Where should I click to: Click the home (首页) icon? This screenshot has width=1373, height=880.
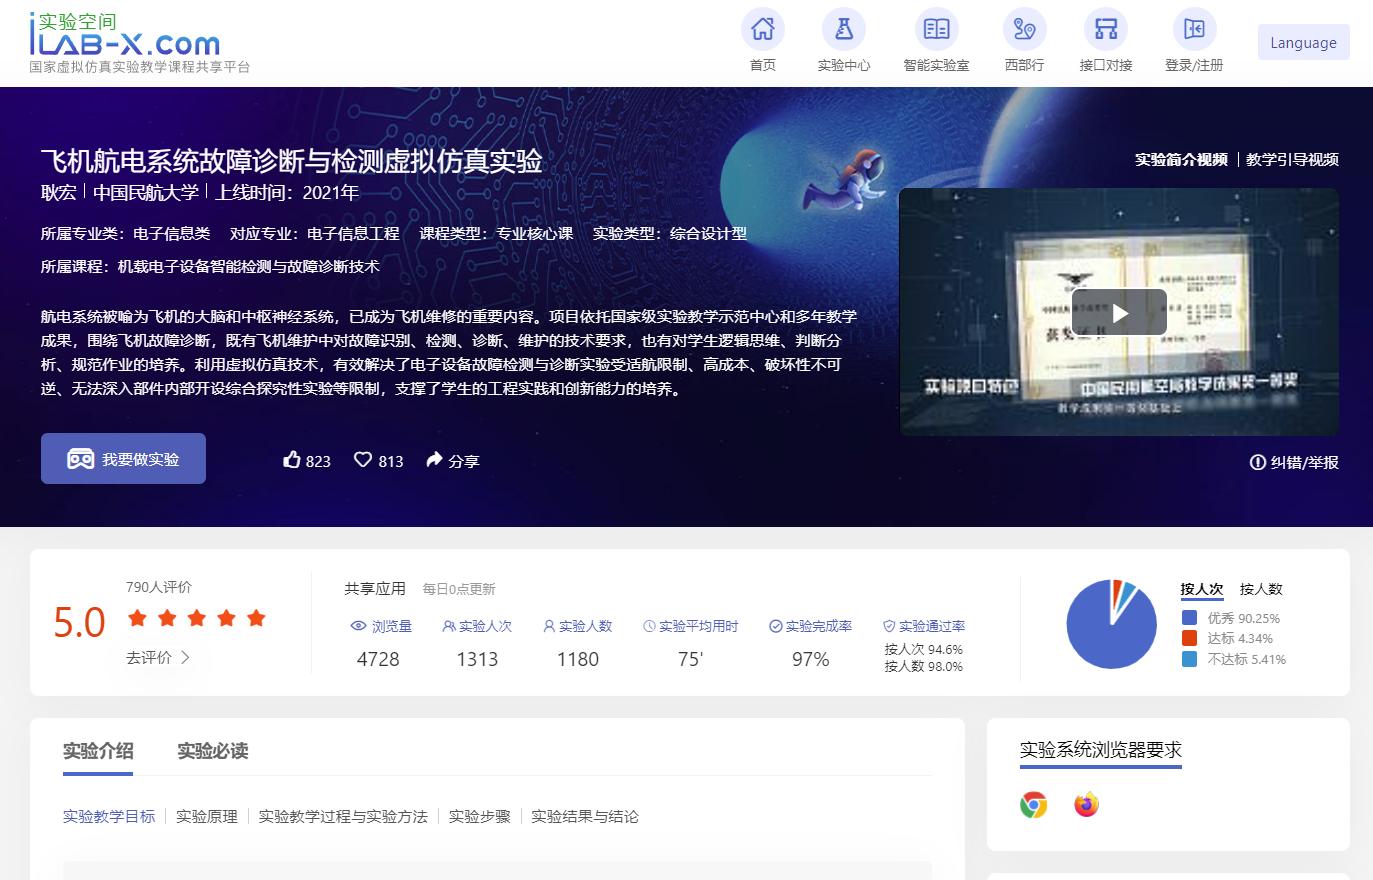click(x=762, y=29)
